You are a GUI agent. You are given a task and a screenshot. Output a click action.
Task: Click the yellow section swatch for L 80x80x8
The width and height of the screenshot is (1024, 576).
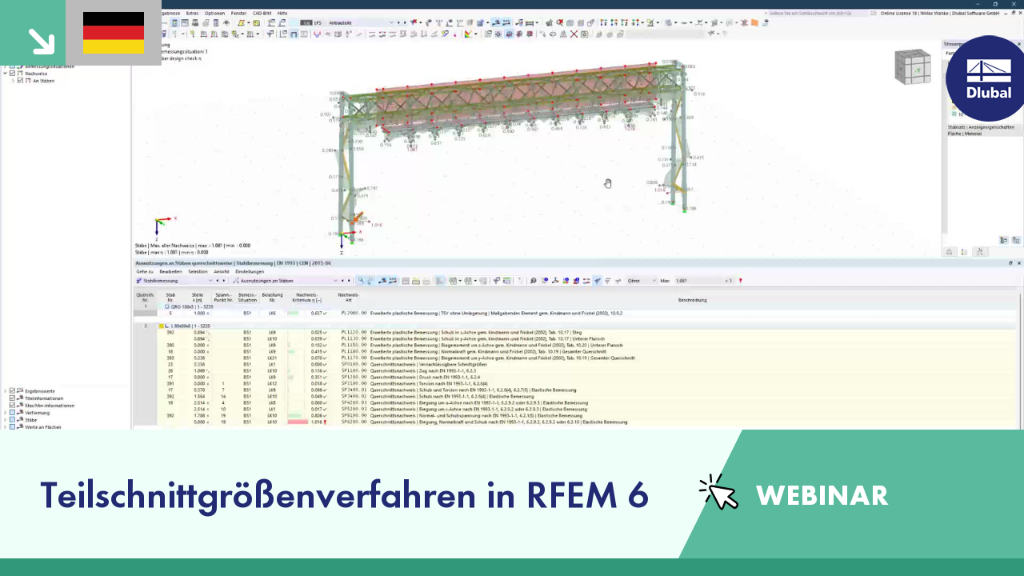point(161,326)
